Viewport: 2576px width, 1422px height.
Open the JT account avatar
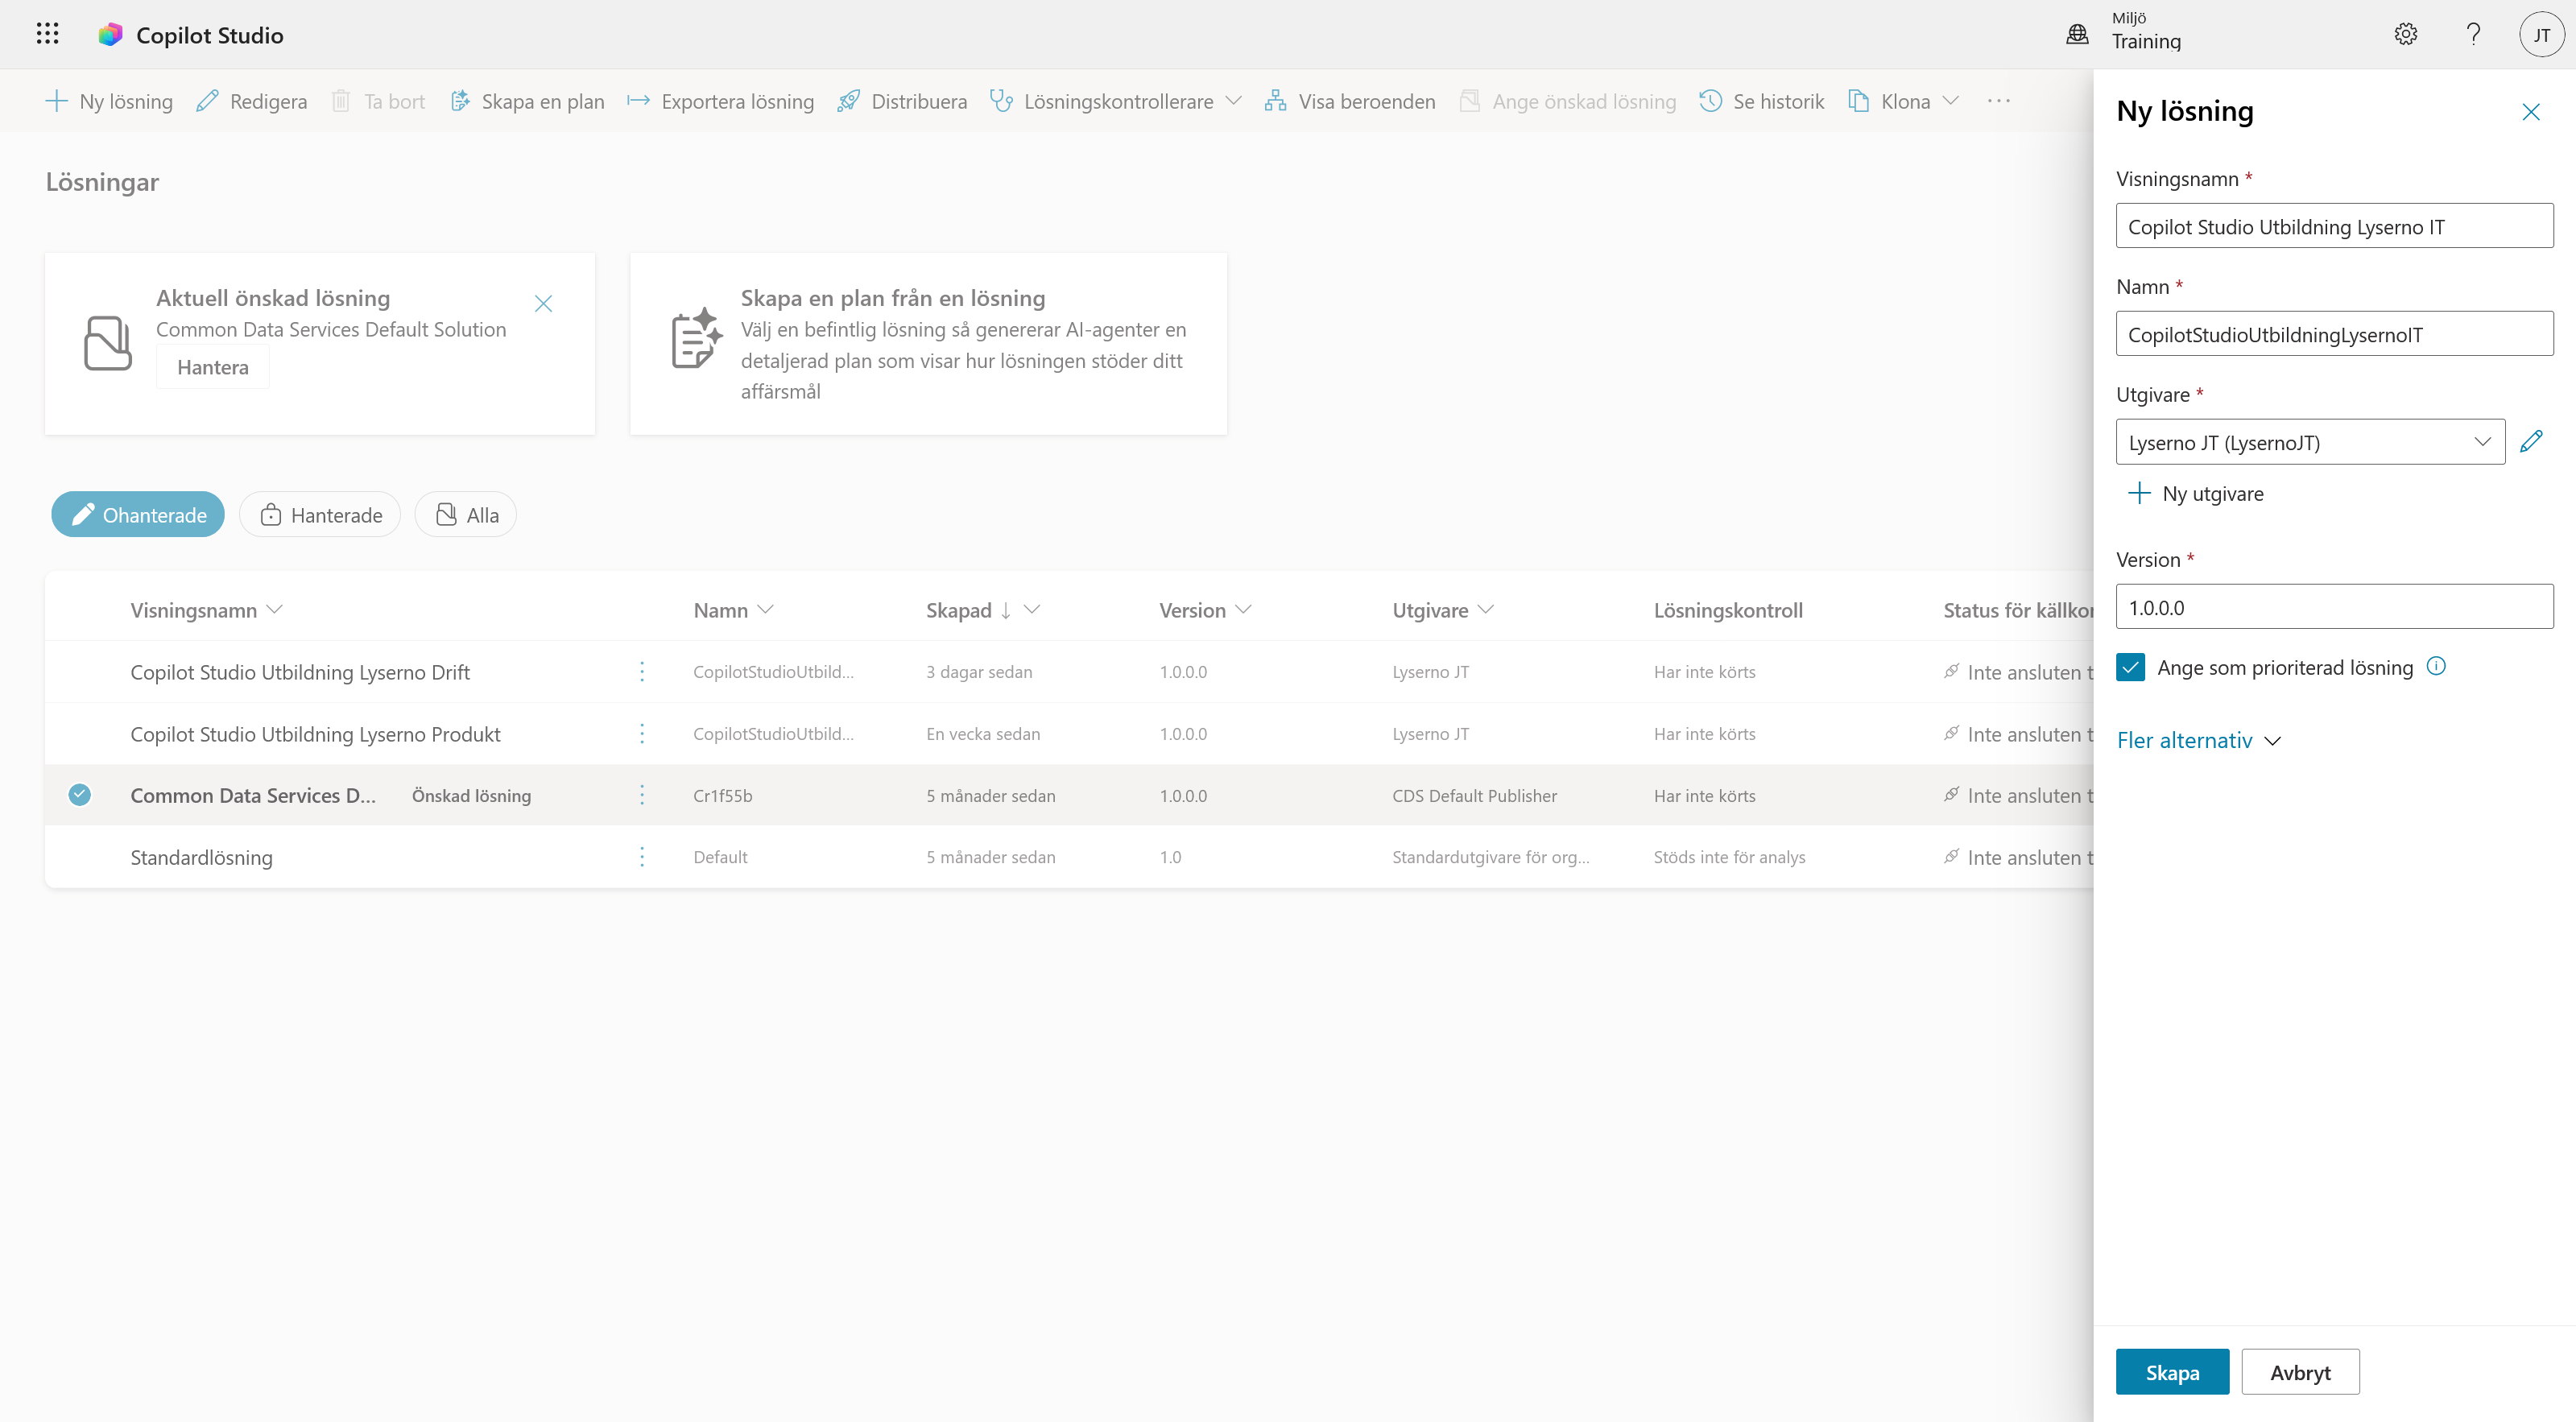tap(2541, 34)
